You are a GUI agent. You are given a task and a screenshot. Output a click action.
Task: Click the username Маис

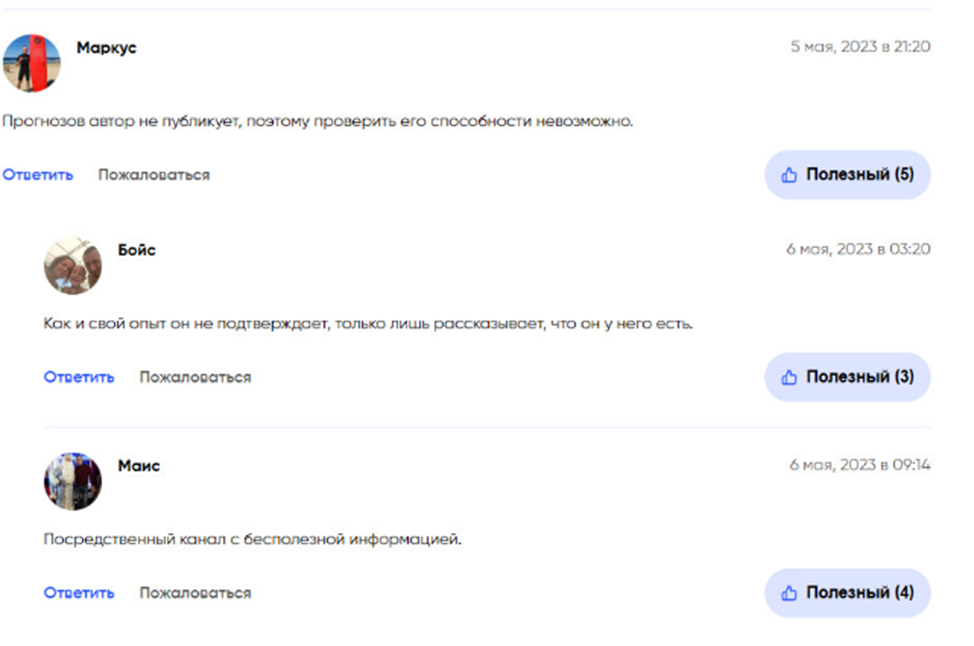(x=139, y=465)
